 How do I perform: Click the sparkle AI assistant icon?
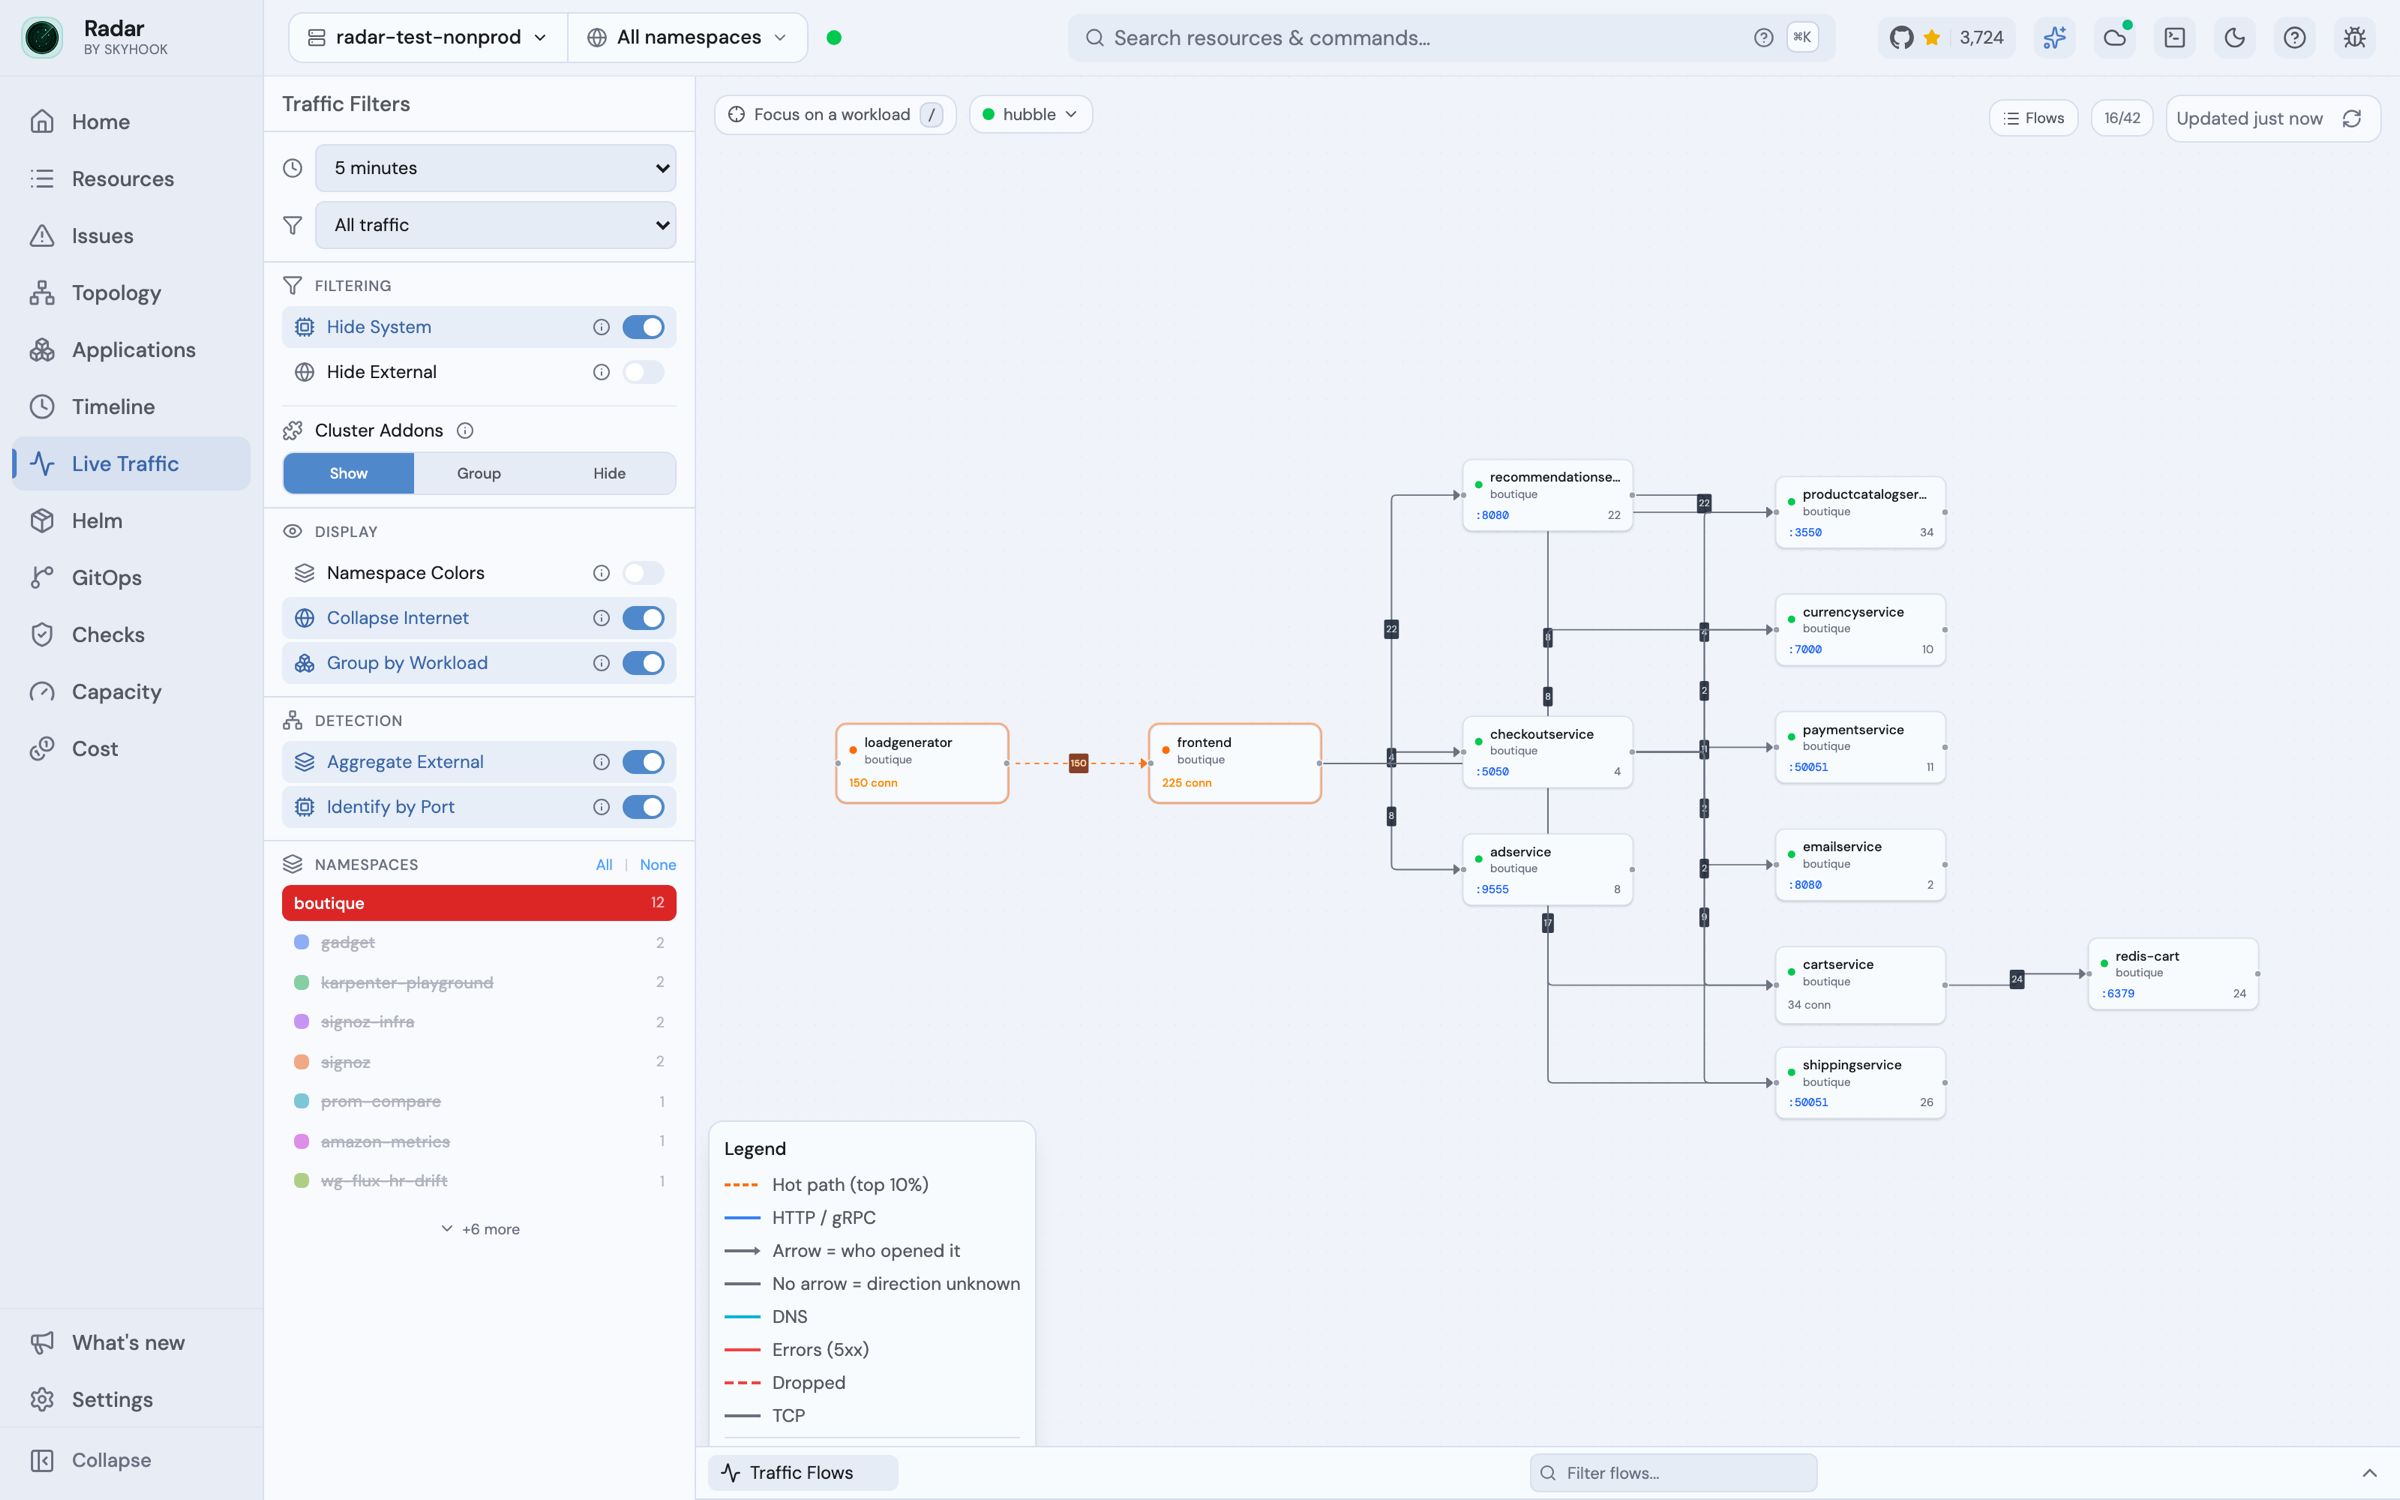(x=2055, y=38)
